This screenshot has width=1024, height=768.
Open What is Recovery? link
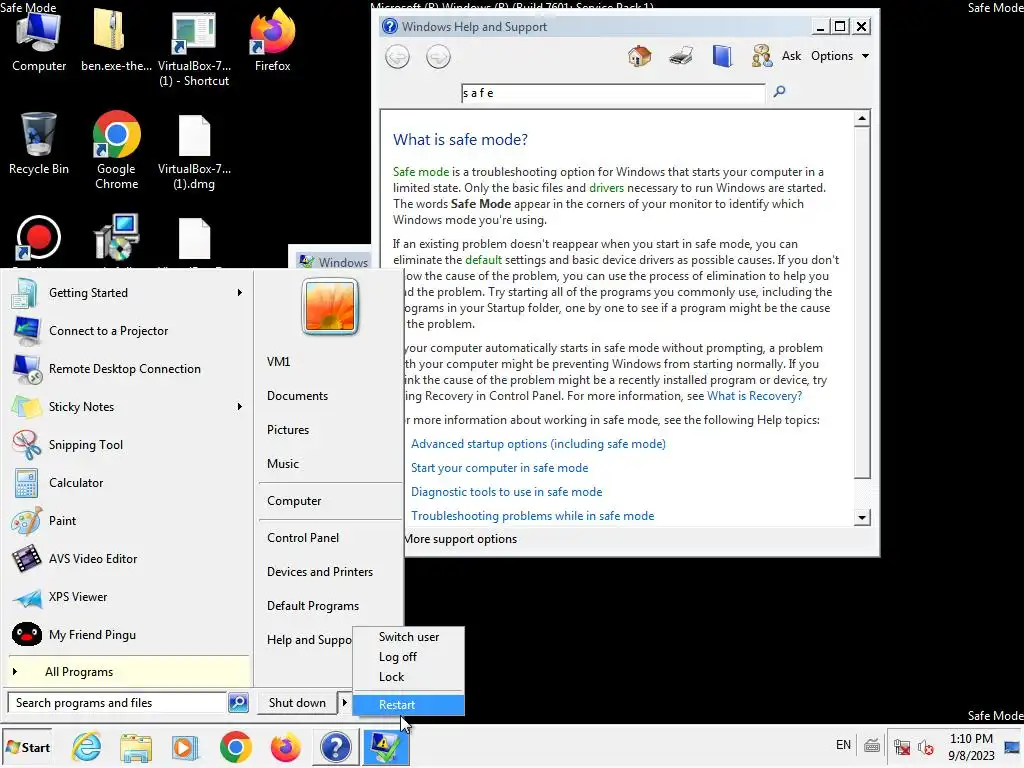[x=754, y=396]
